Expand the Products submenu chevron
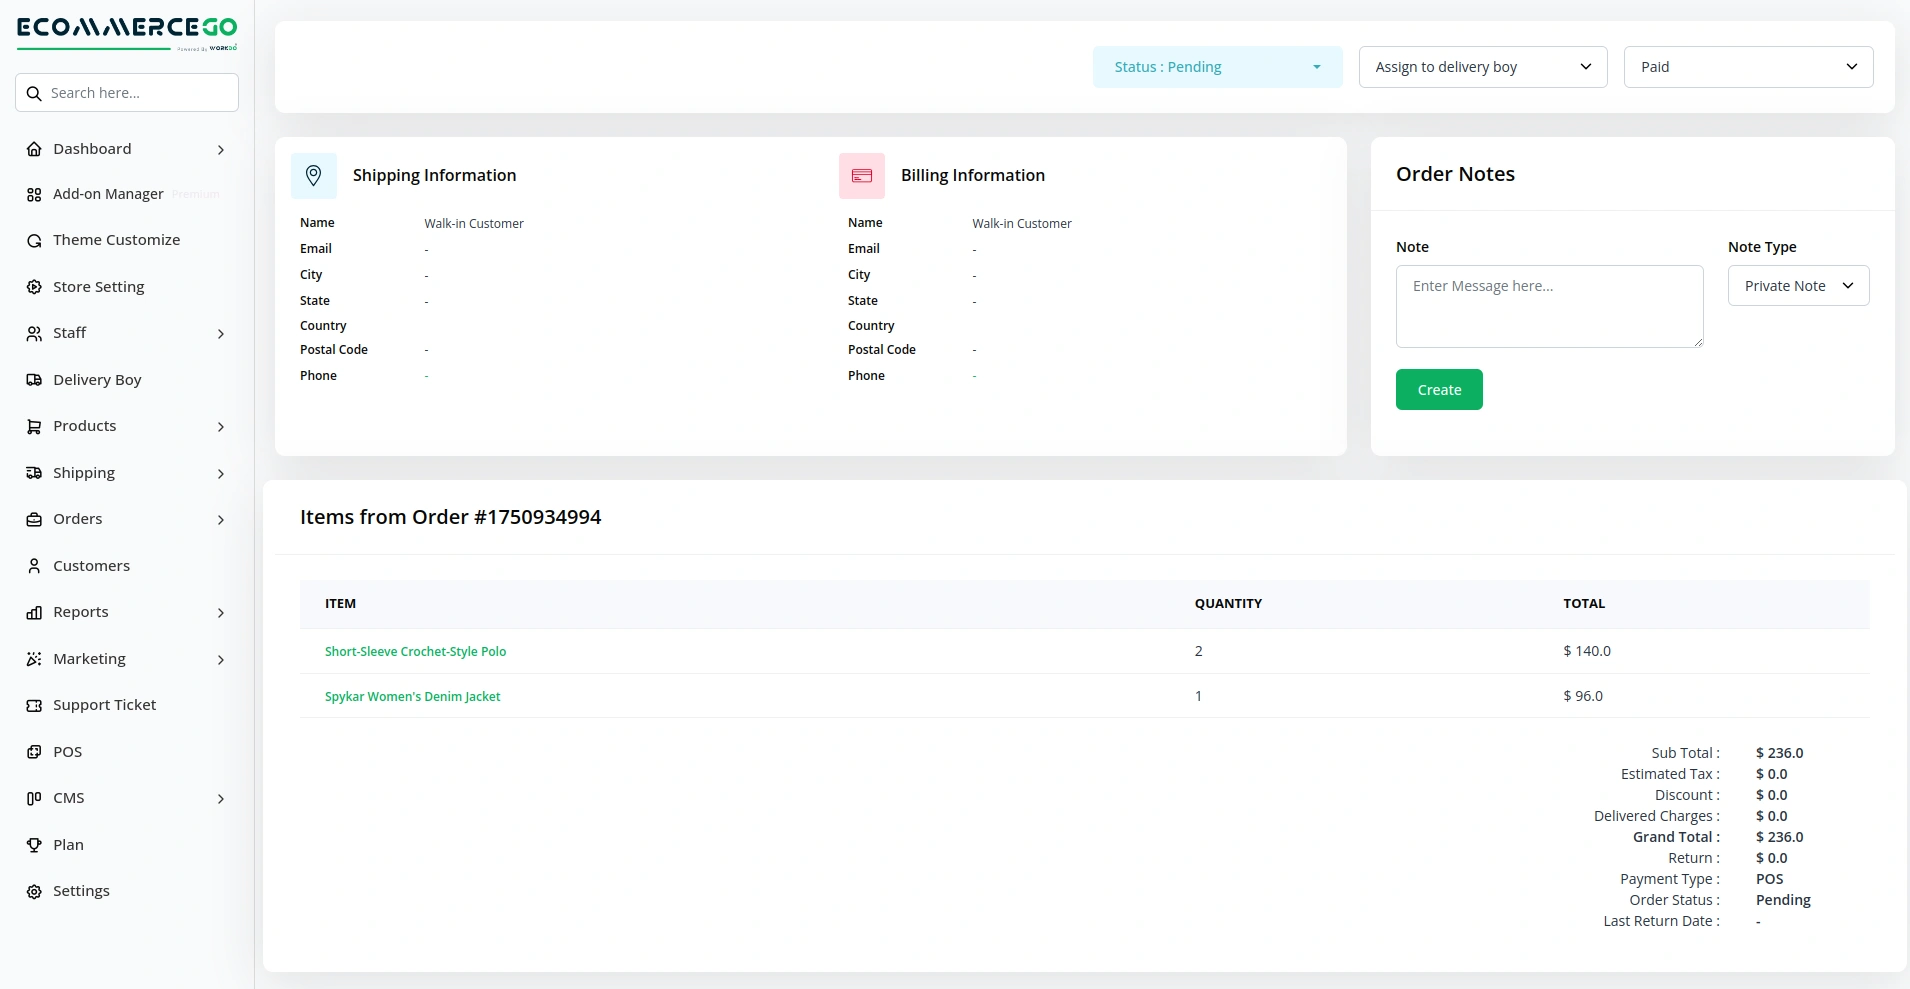1910x989 pixels. coord(221,427)
